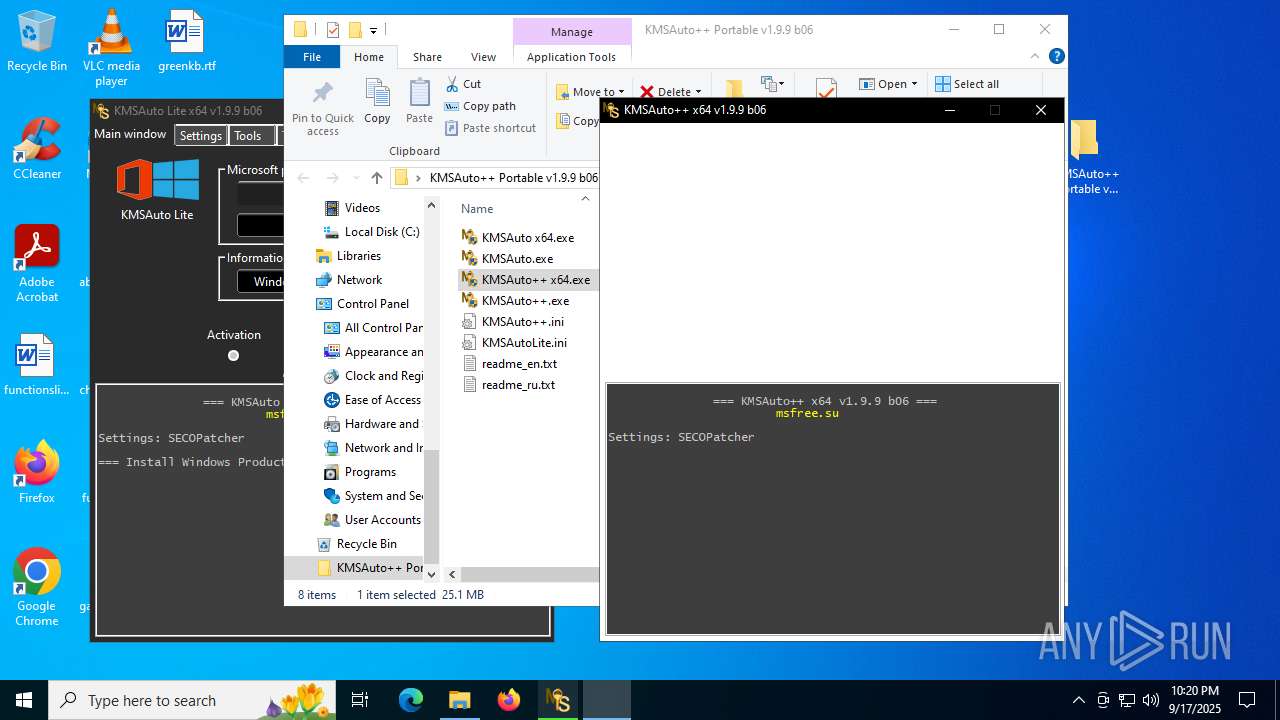Click msfree.su link in KMSAuto++ log
The width and height of the screenshot is (1280, 720).
point(807,413)
